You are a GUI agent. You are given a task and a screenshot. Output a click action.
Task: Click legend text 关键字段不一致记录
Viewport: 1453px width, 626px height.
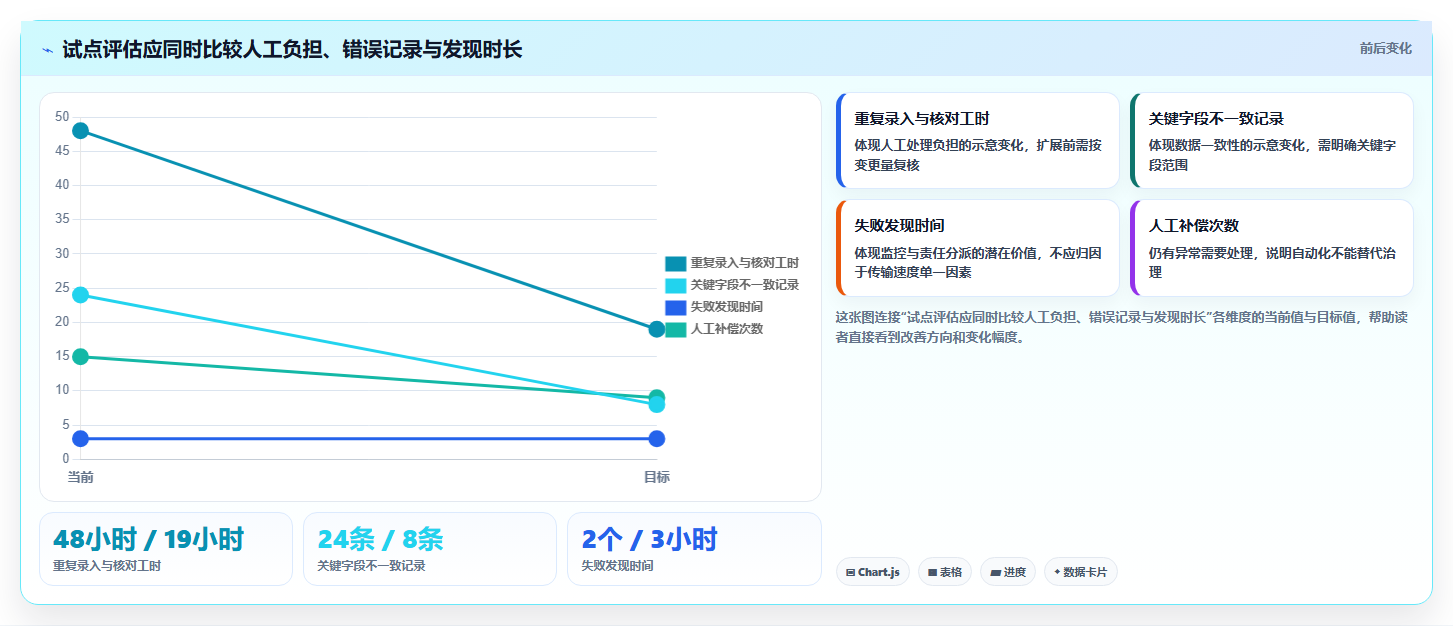pyautogui.click(x=745, y=285)
